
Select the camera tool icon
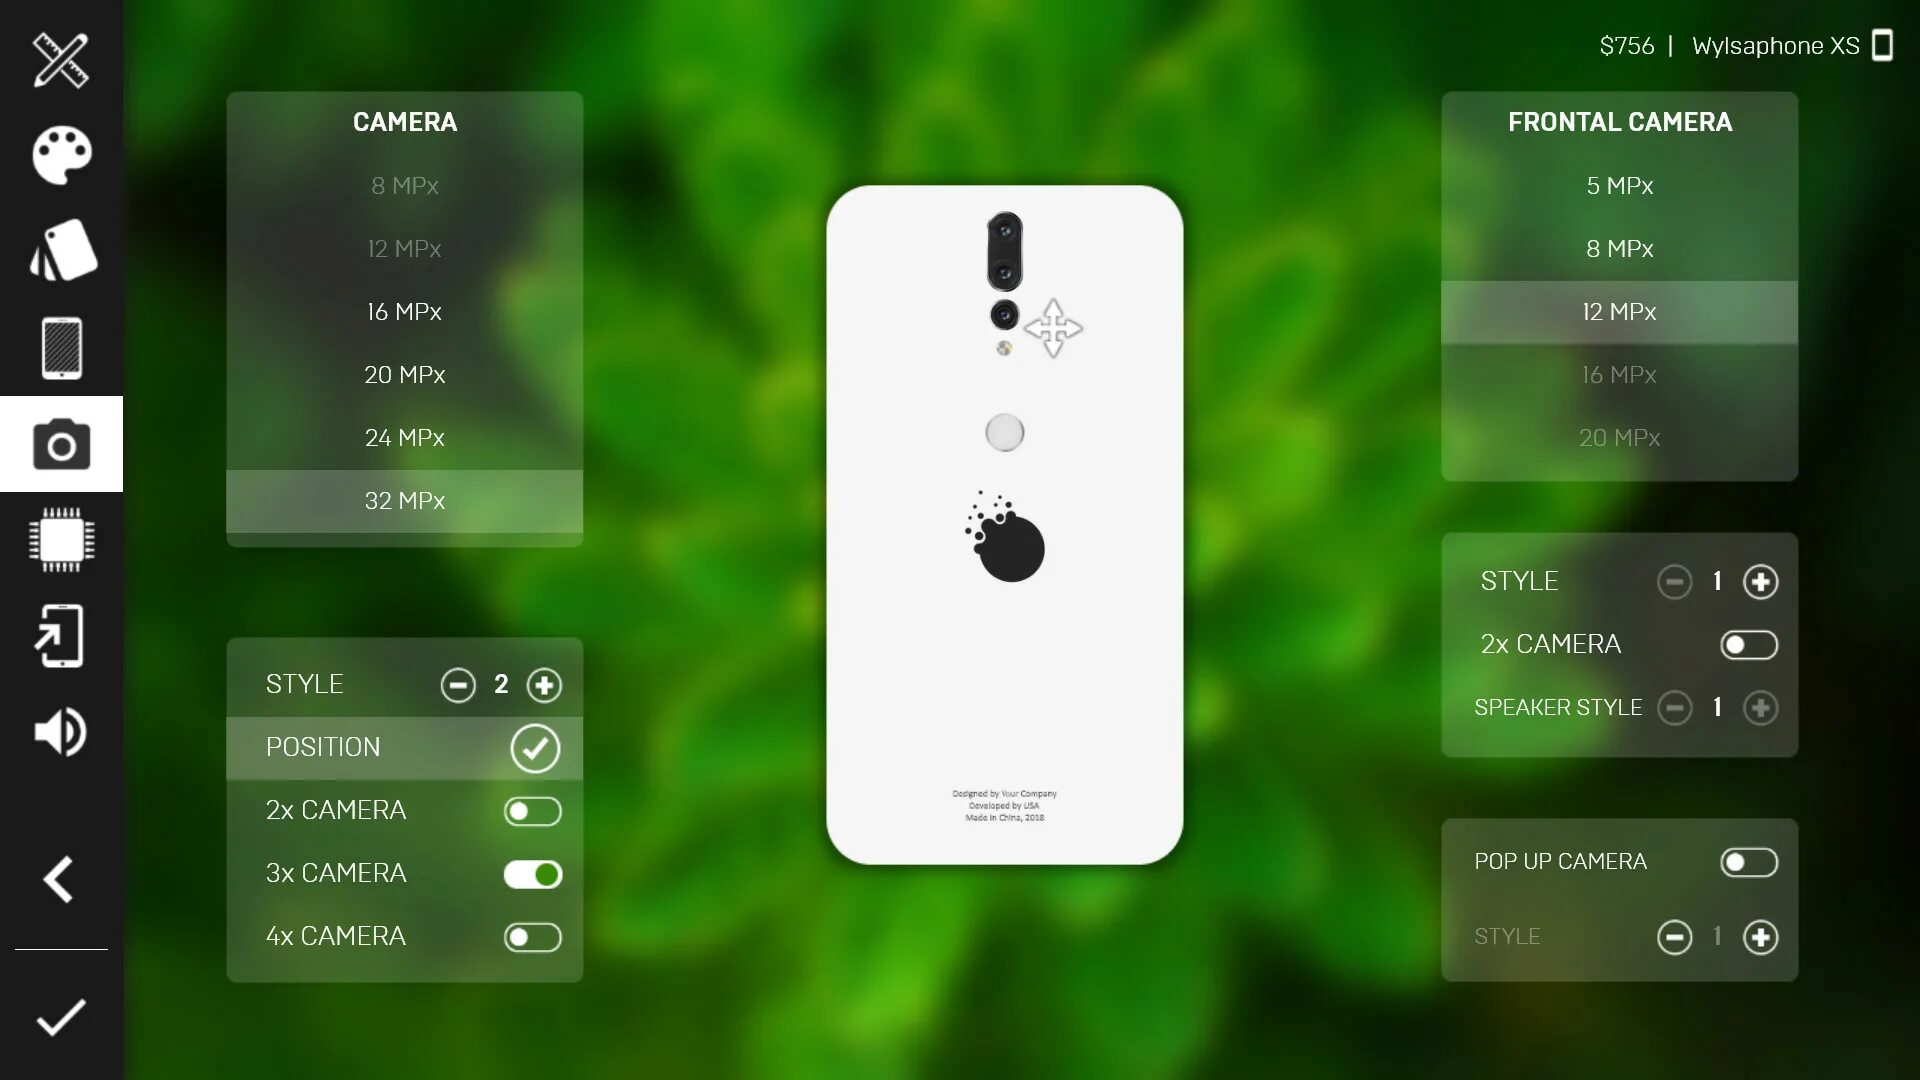pyautogui.click(x=61, y=443)
